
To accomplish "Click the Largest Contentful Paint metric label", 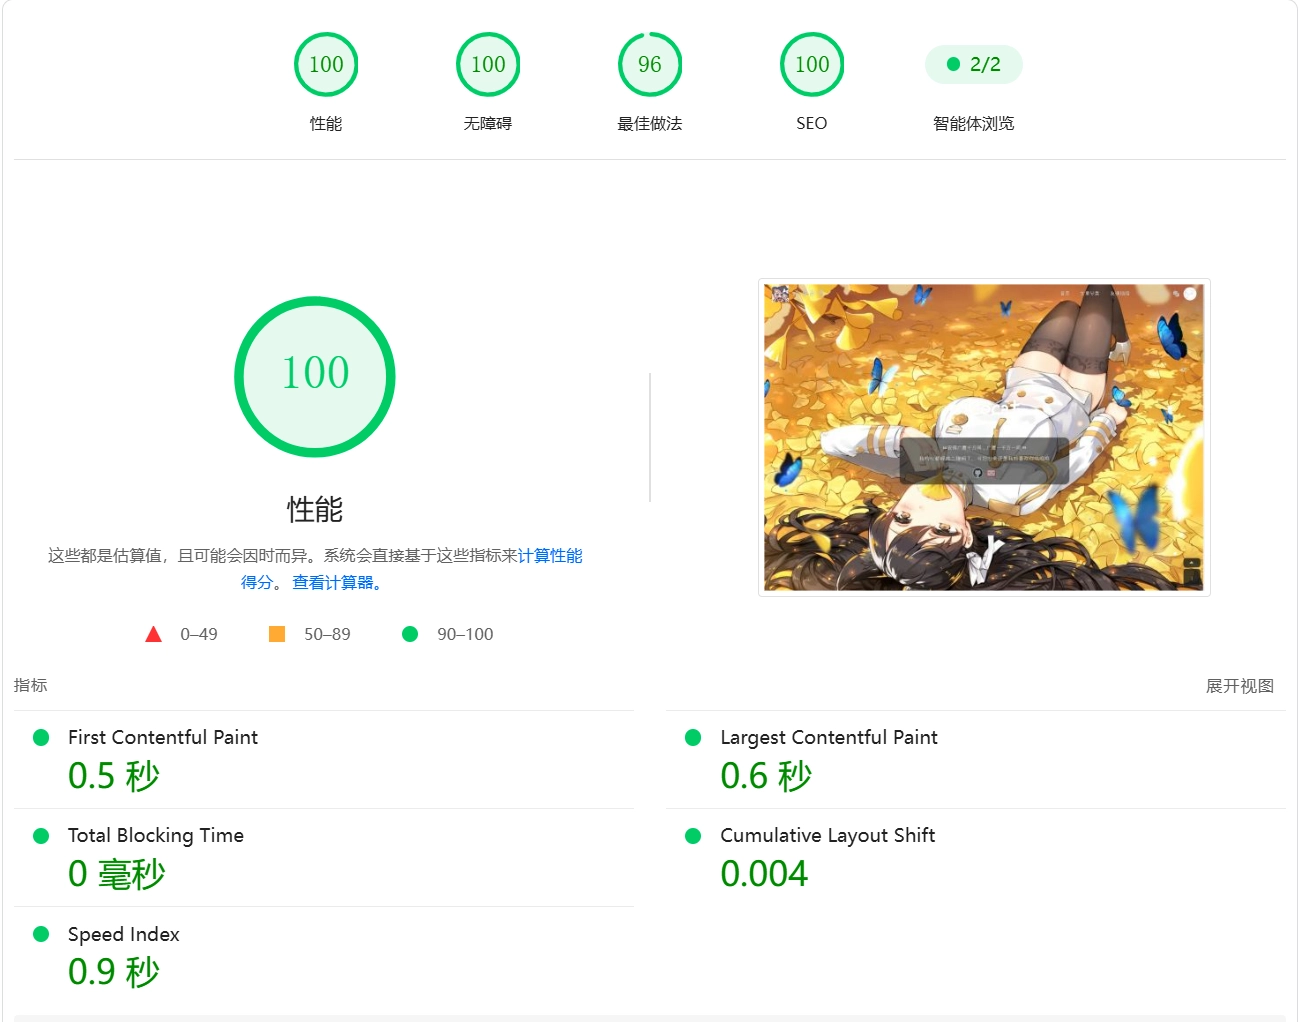I will click(x=829, y=737).
